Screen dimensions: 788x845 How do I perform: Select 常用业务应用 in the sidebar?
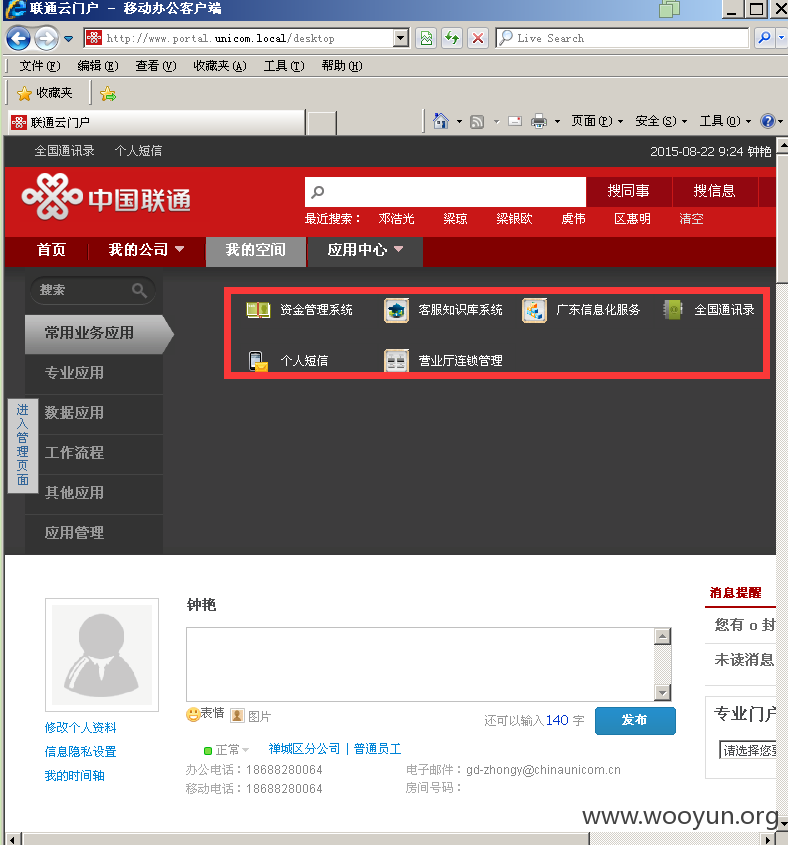(97, 334)
